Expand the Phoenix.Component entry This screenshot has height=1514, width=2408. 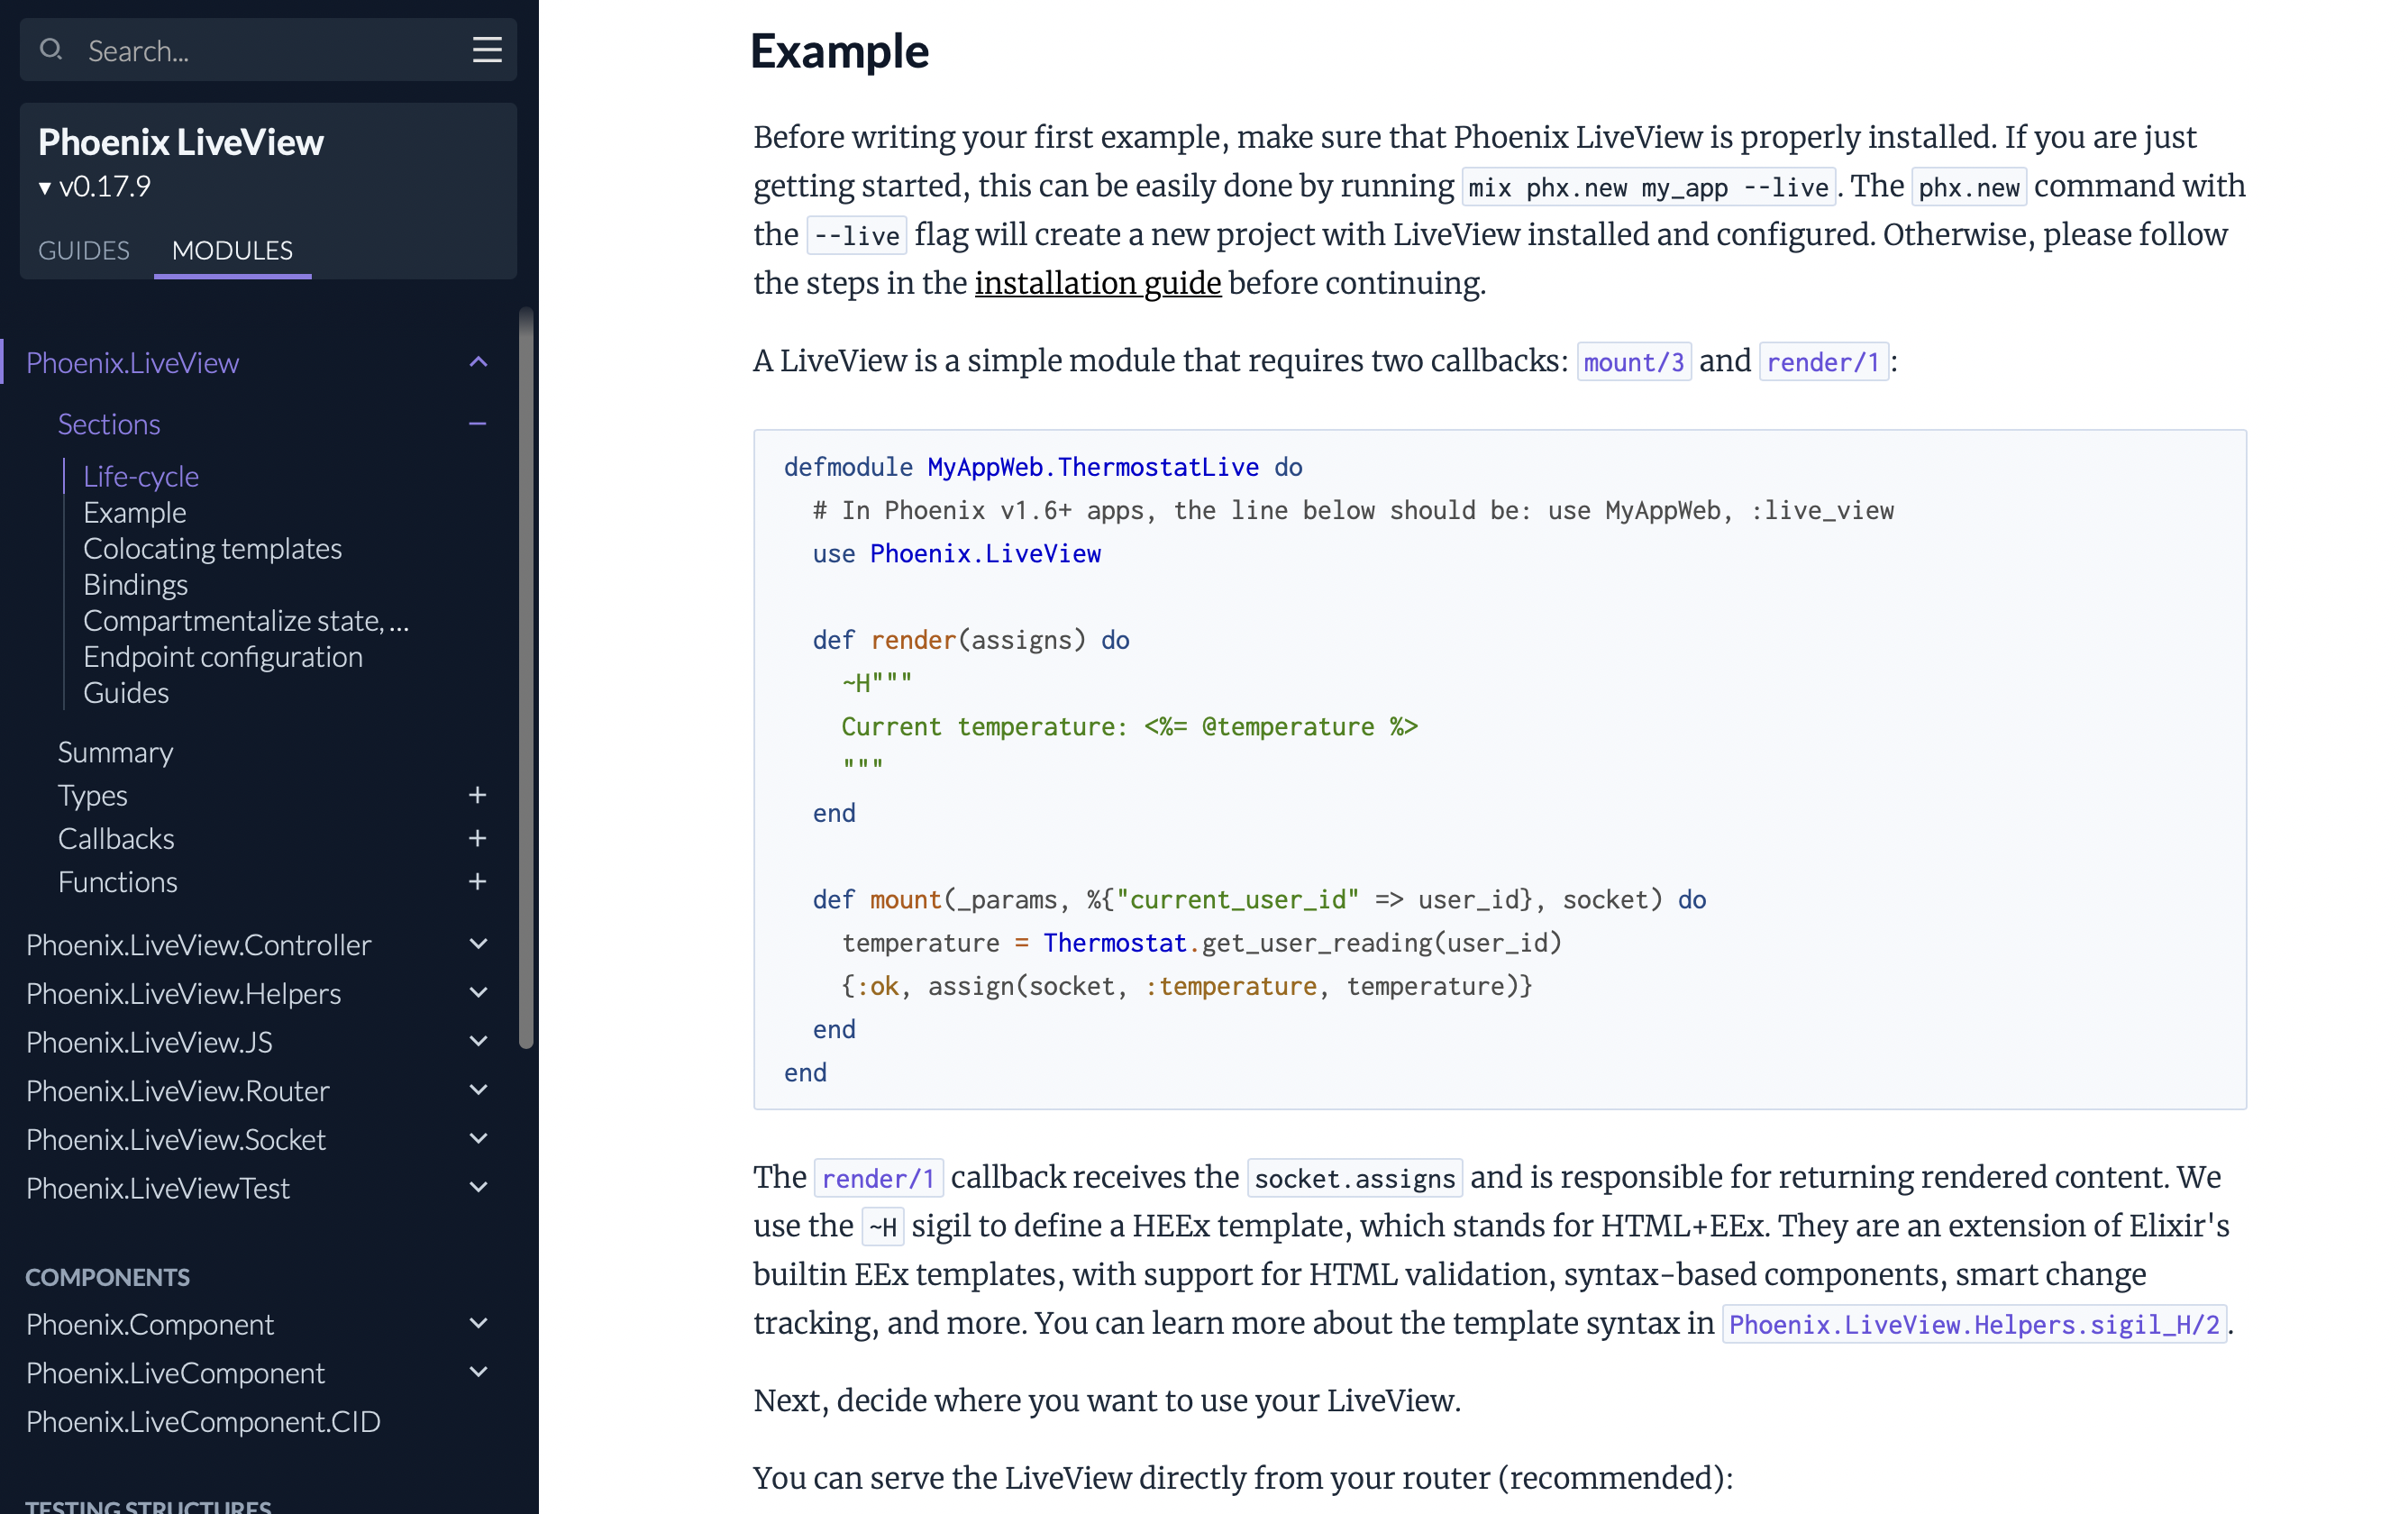coord(478,1323)
